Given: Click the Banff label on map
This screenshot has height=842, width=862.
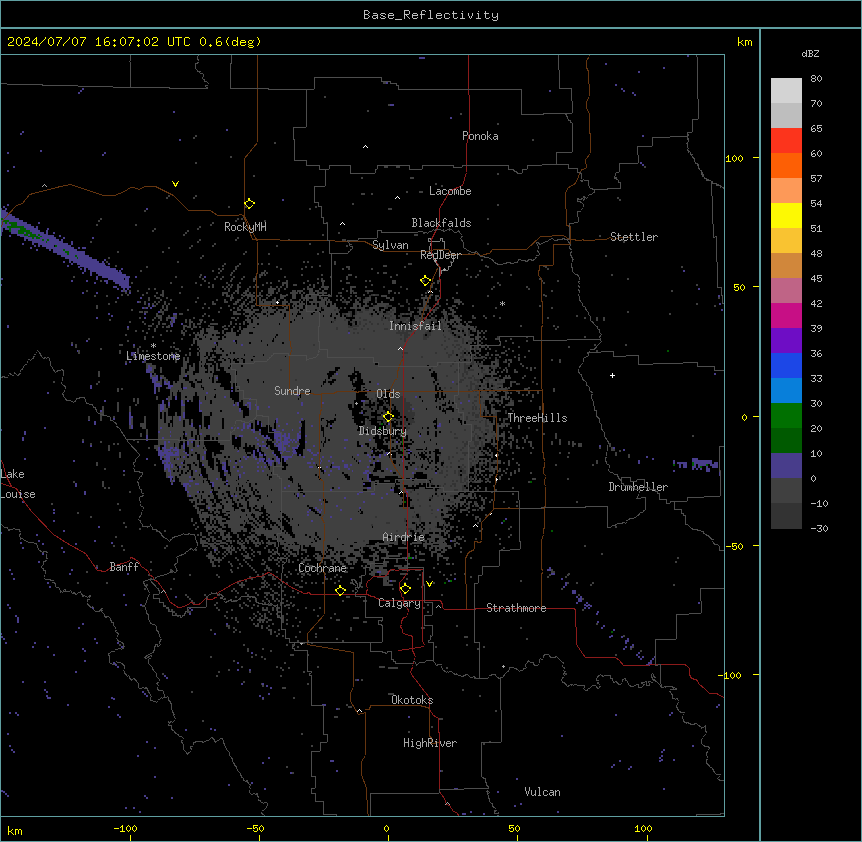Looking at the screenshot, I should pos(124,567).
